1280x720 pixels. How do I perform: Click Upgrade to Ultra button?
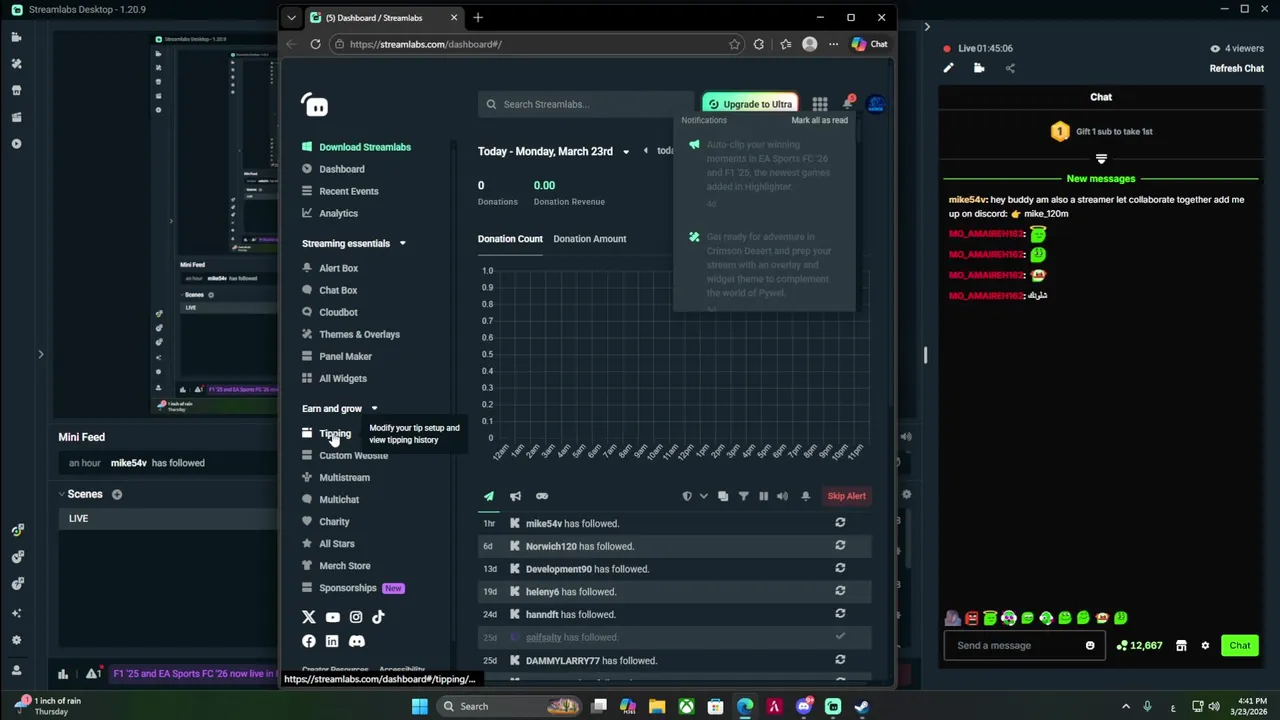749,104
